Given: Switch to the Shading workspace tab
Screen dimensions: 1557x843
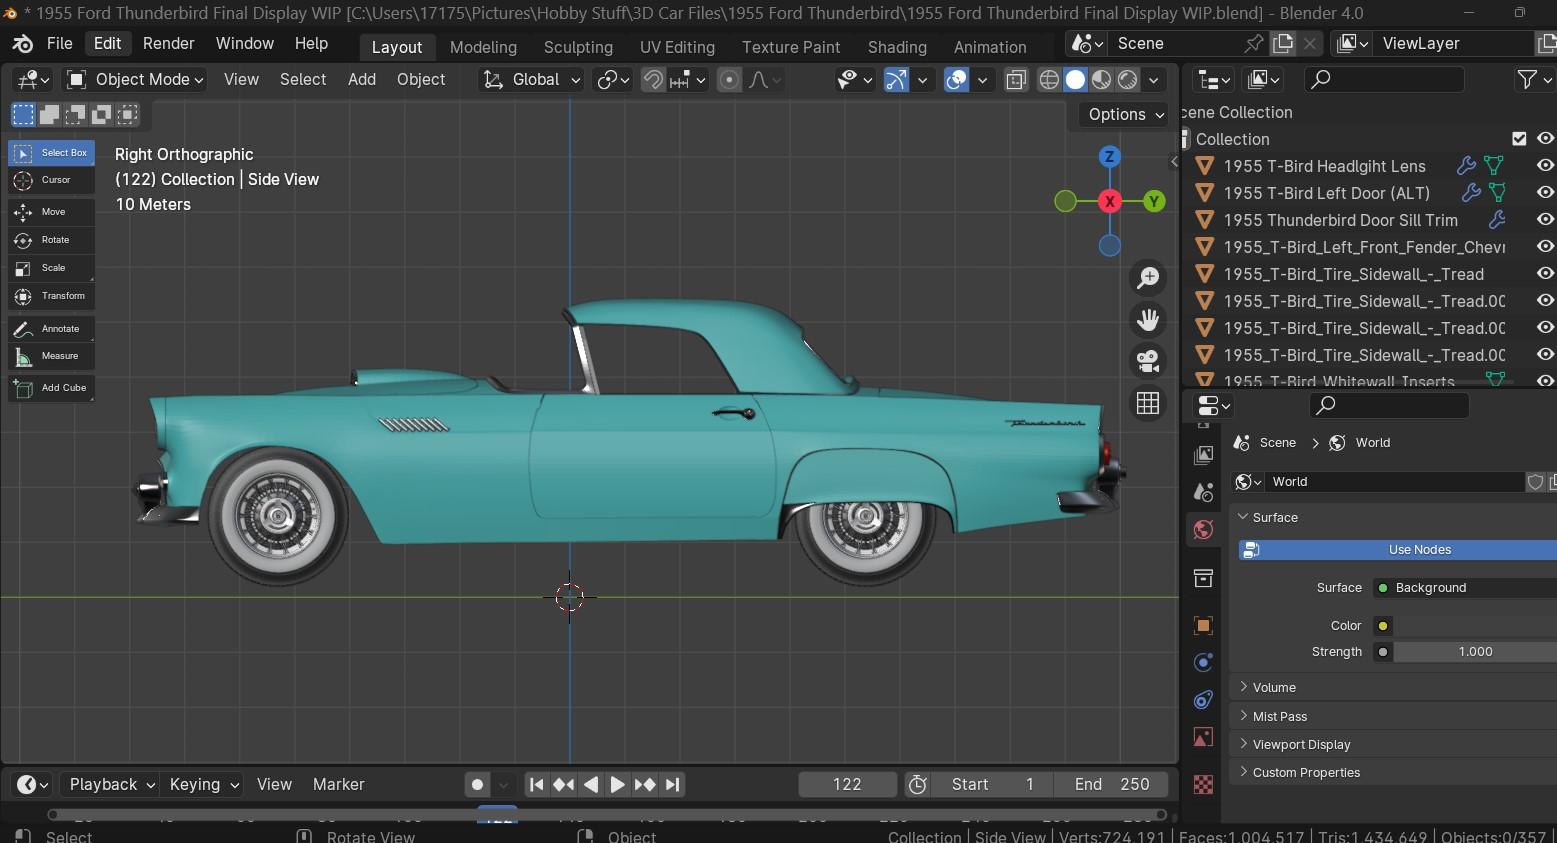Looking at the screenshot, I should (897, 47).
